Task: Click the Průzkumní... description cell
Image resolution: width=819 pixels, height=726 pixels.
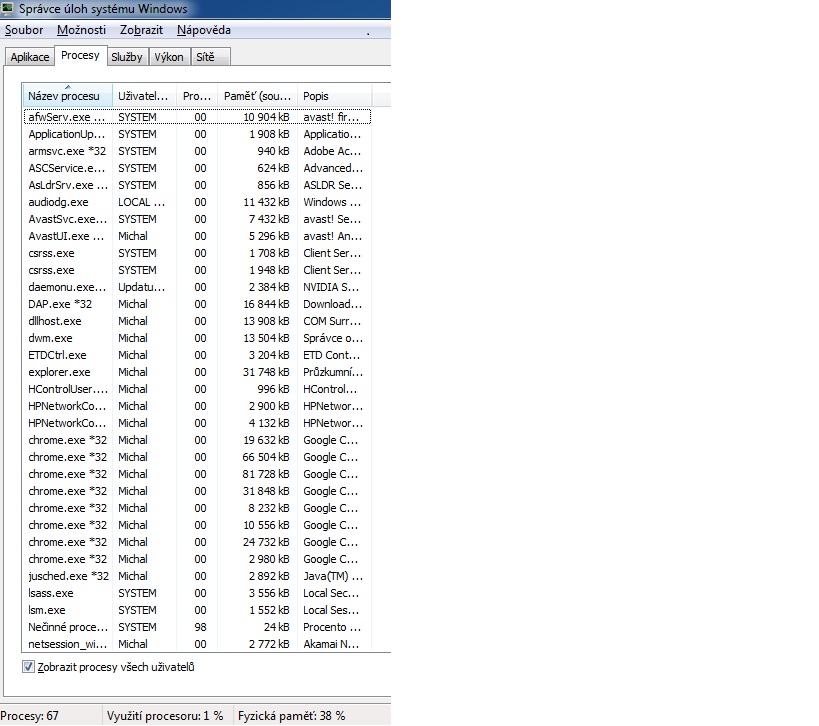Action: coord(333,372)
